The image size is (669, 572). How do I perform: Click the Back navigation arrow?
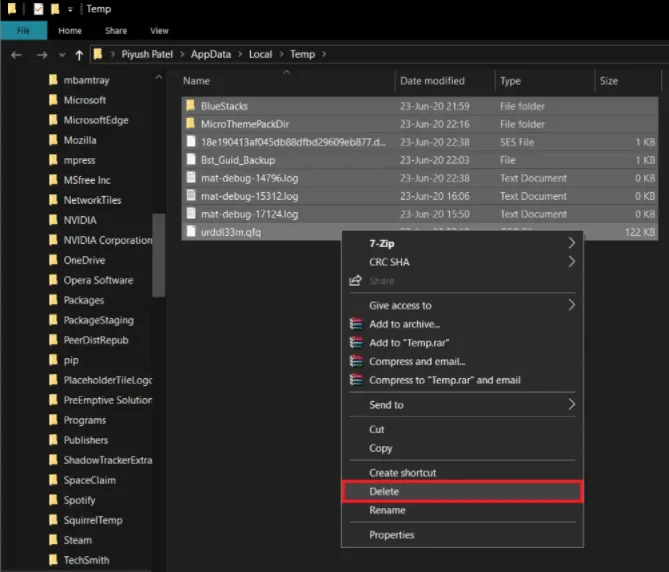tap(16, 55)
